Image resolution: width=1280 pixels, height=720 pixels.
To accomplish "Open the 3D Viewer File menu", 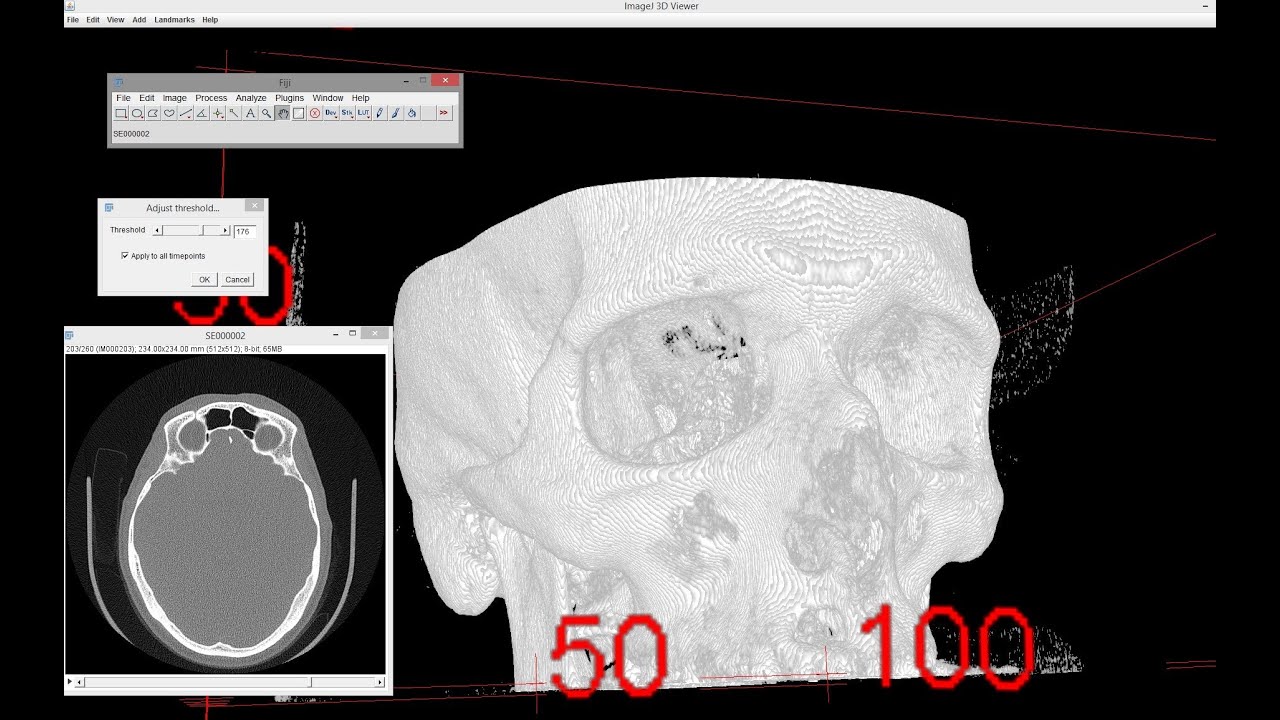I will tap(73, 20).
